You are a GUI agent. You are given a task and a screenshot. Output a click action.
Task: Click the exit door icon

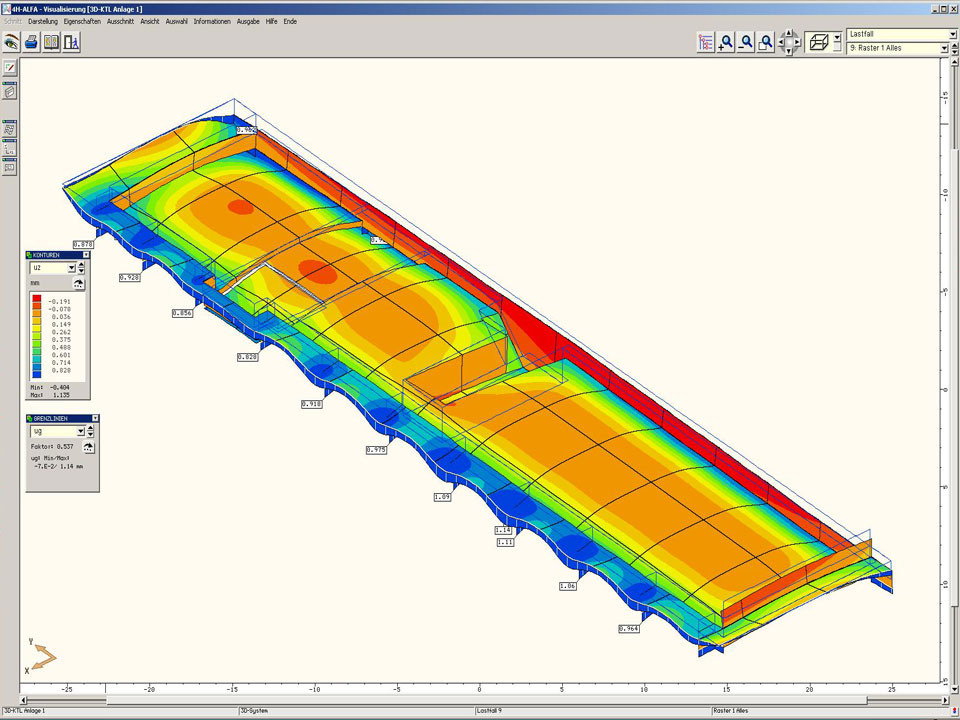tap(71, 42)
